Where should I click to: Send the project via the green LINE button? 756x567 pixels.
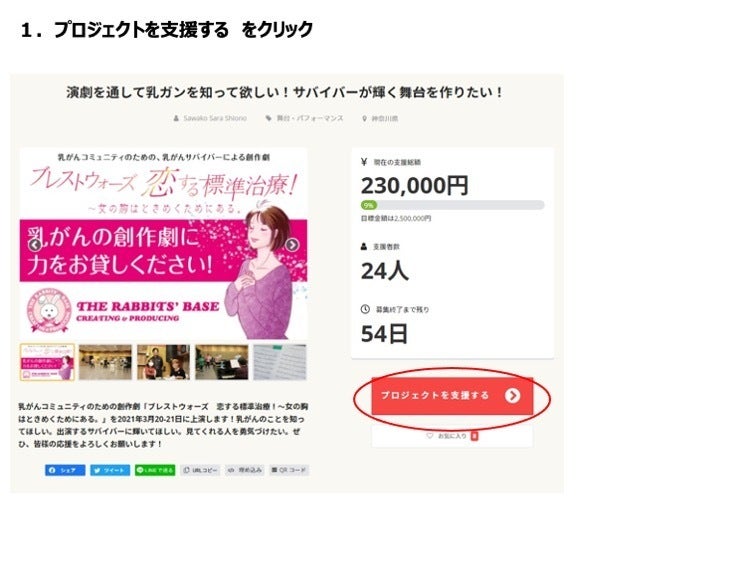coord(155,469)
